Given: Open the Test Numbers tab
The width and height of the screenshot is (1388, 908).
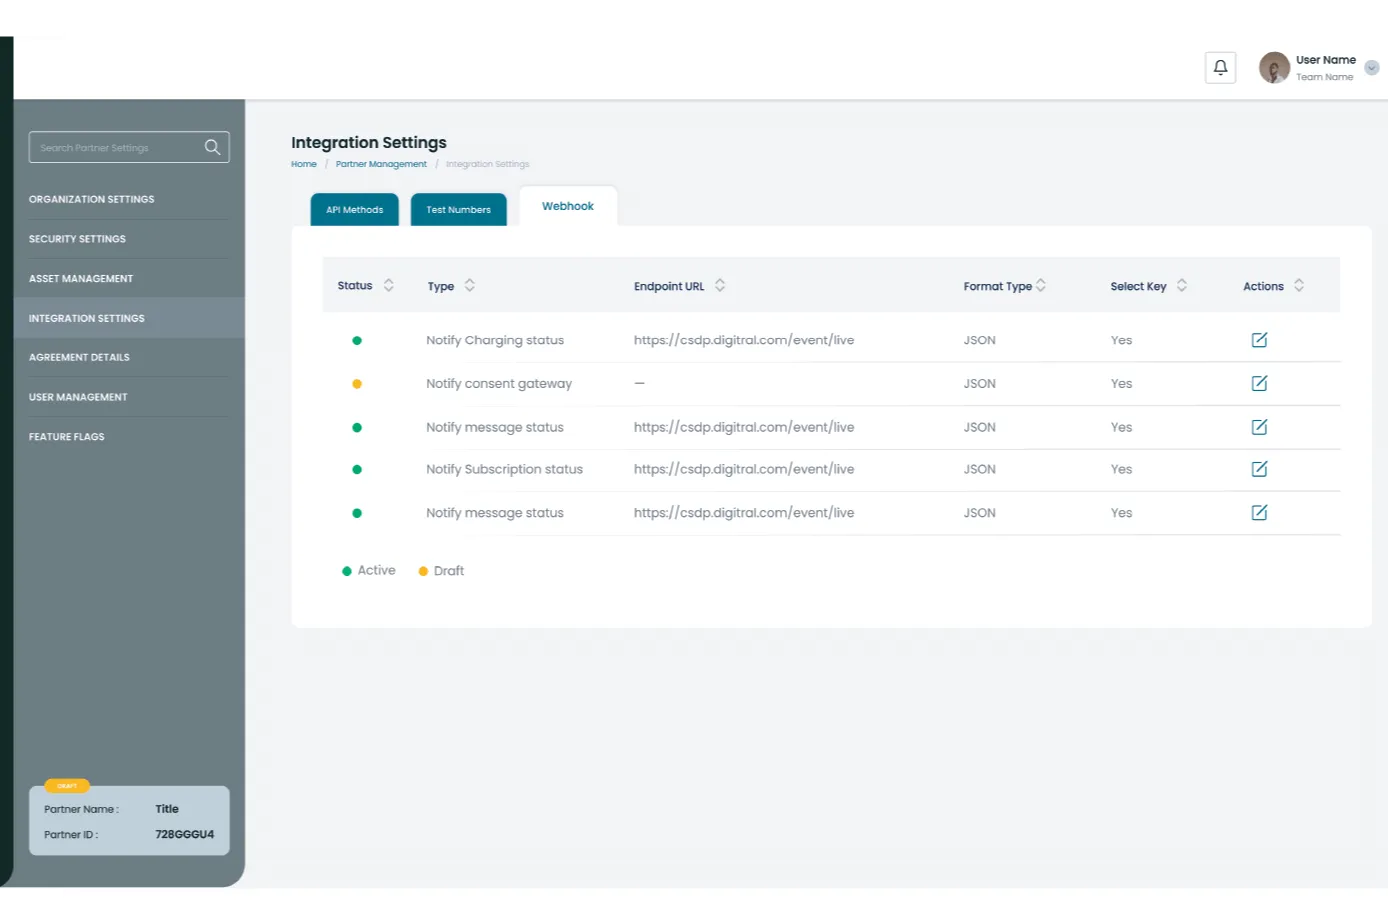Looking at the screenshot, I should (x=458, y=210).
